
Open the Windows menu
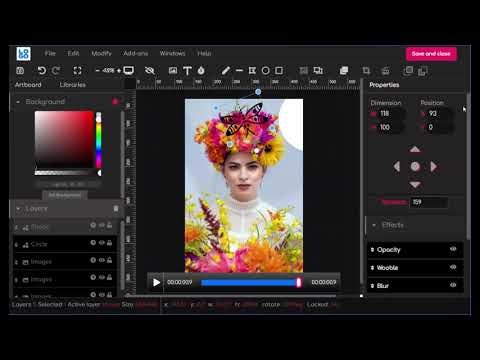coord(172,53)
